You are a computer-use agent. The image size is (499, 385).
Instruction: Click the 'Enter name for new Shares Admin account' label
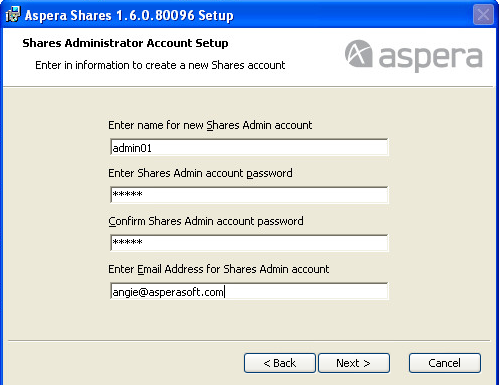coord(210,125)
